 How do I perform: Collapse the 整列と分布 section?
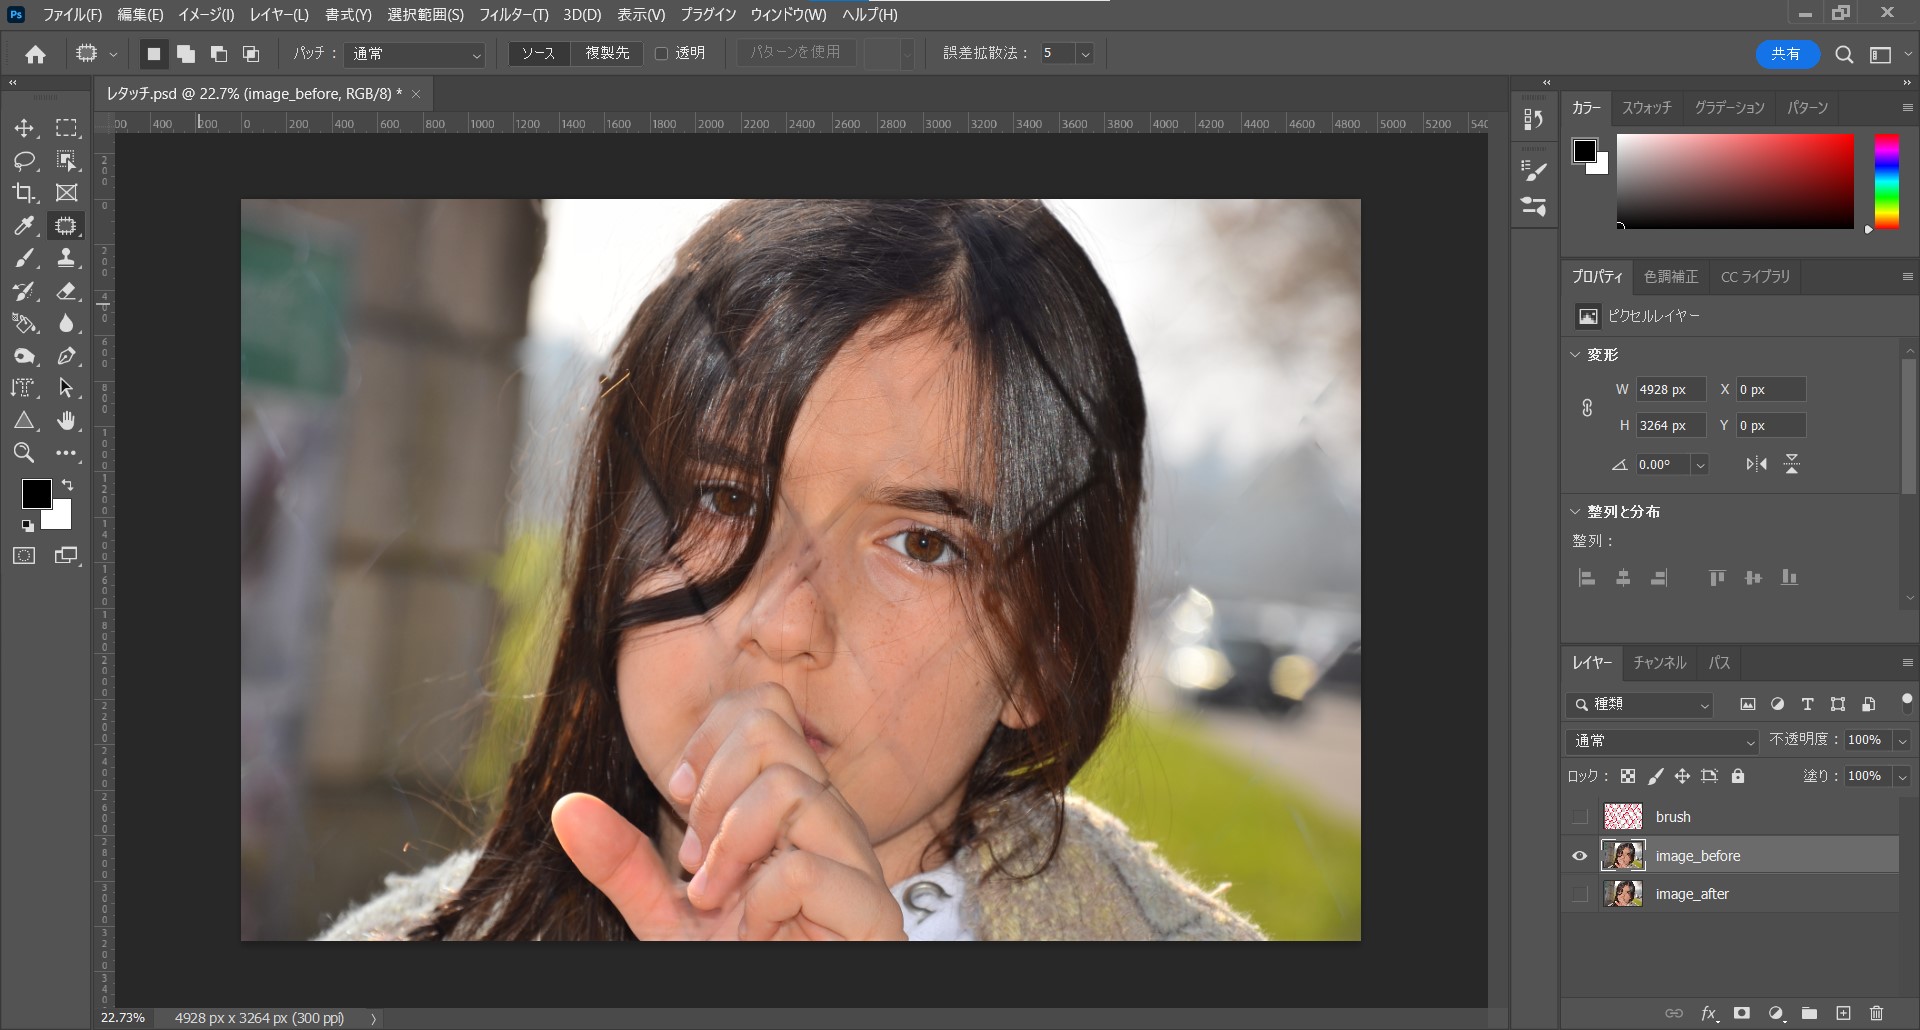[1576, 512]
